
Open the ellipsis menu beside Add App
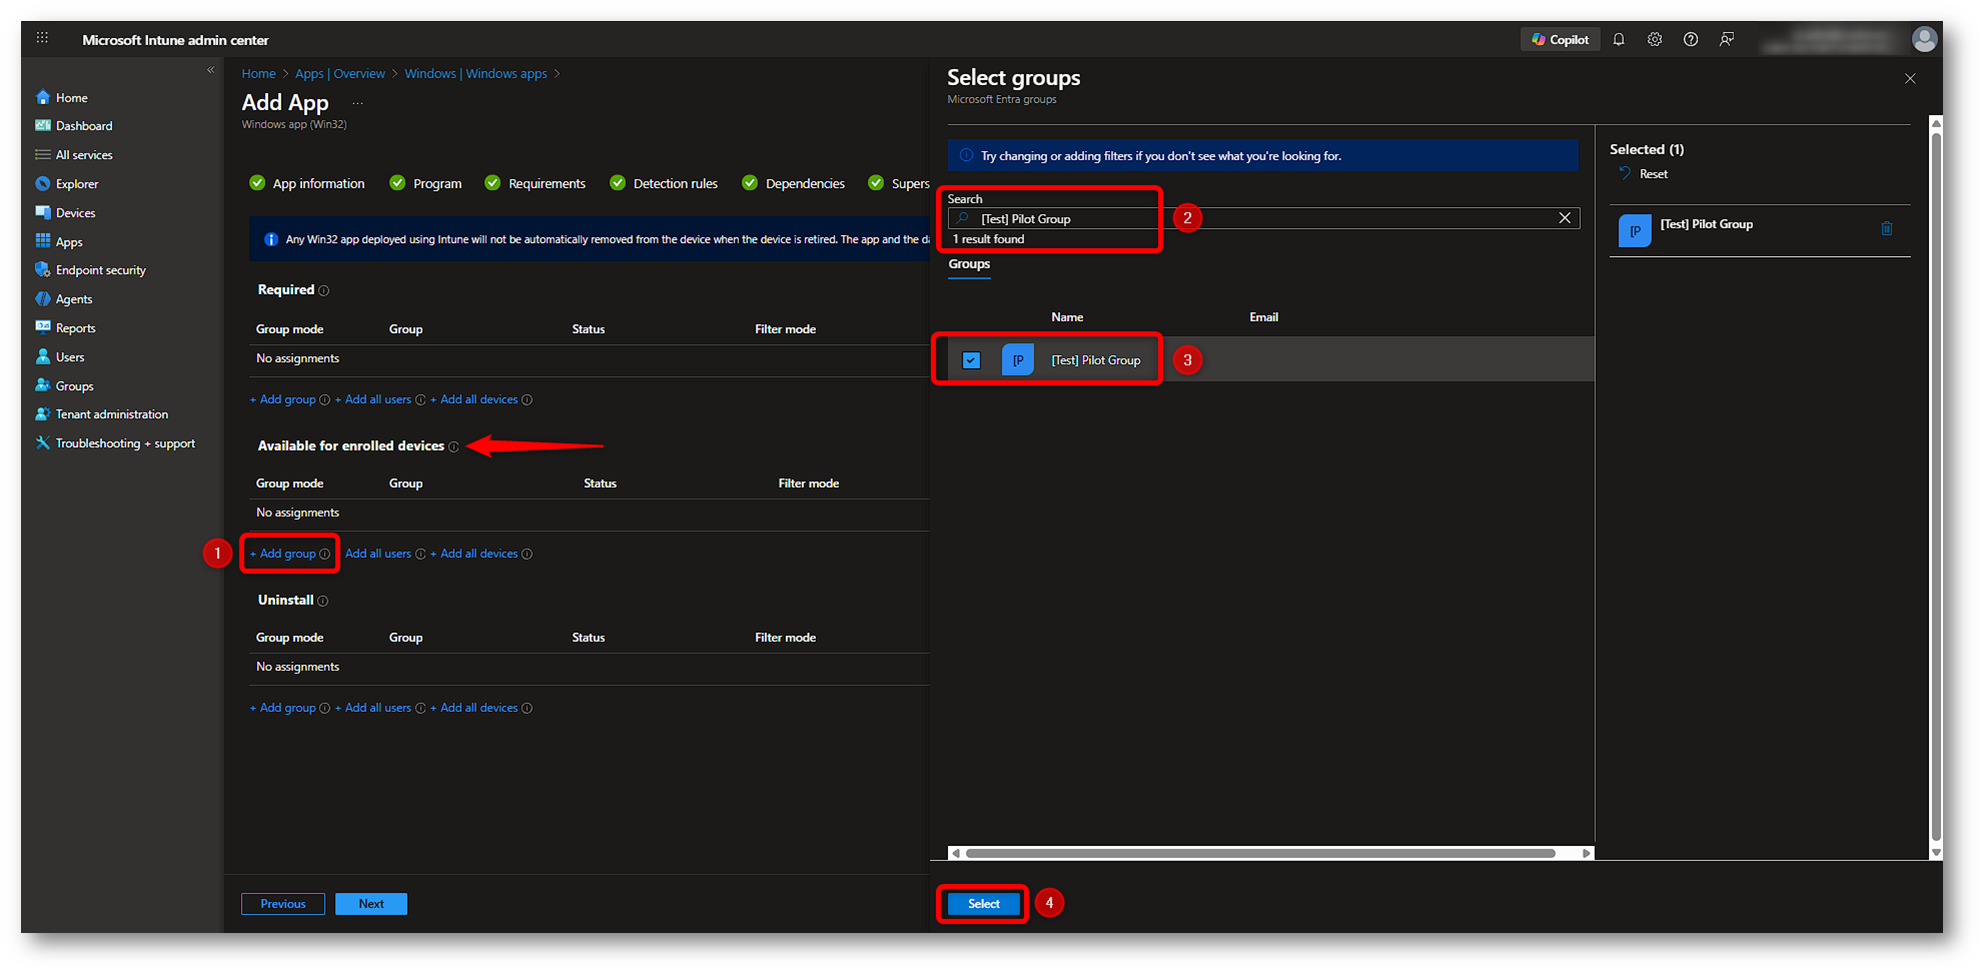click(x=357, y=103)
